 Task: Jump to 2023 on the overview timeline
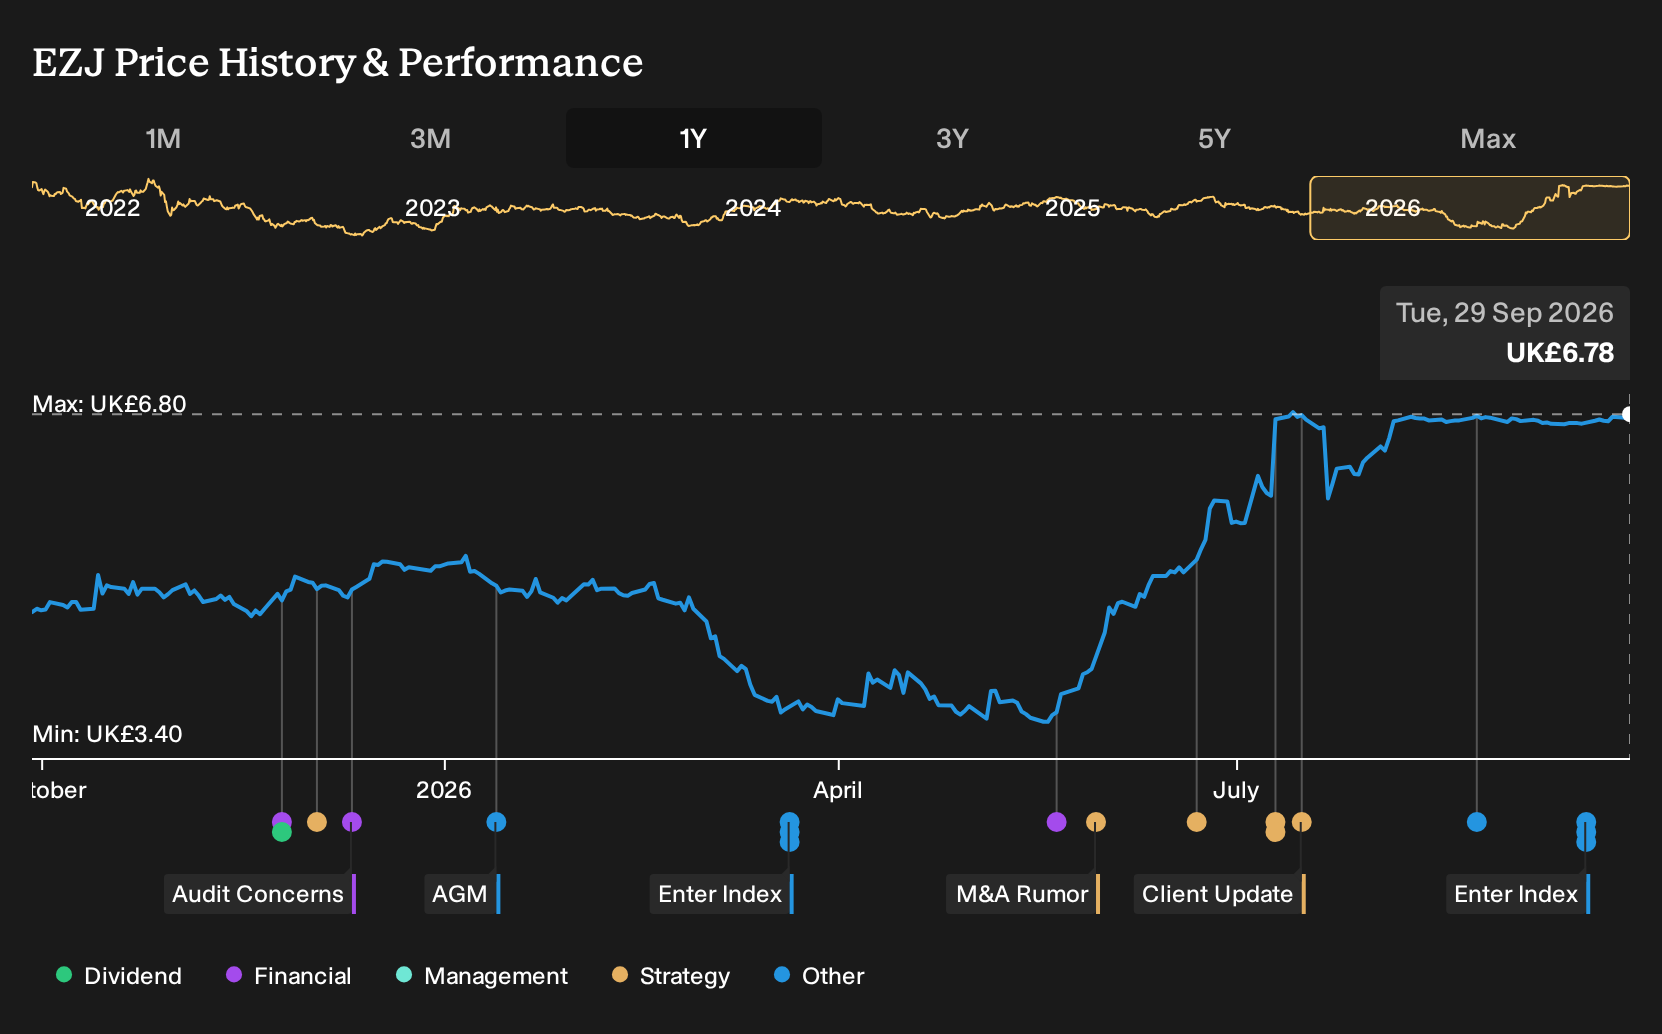point(432,208)
